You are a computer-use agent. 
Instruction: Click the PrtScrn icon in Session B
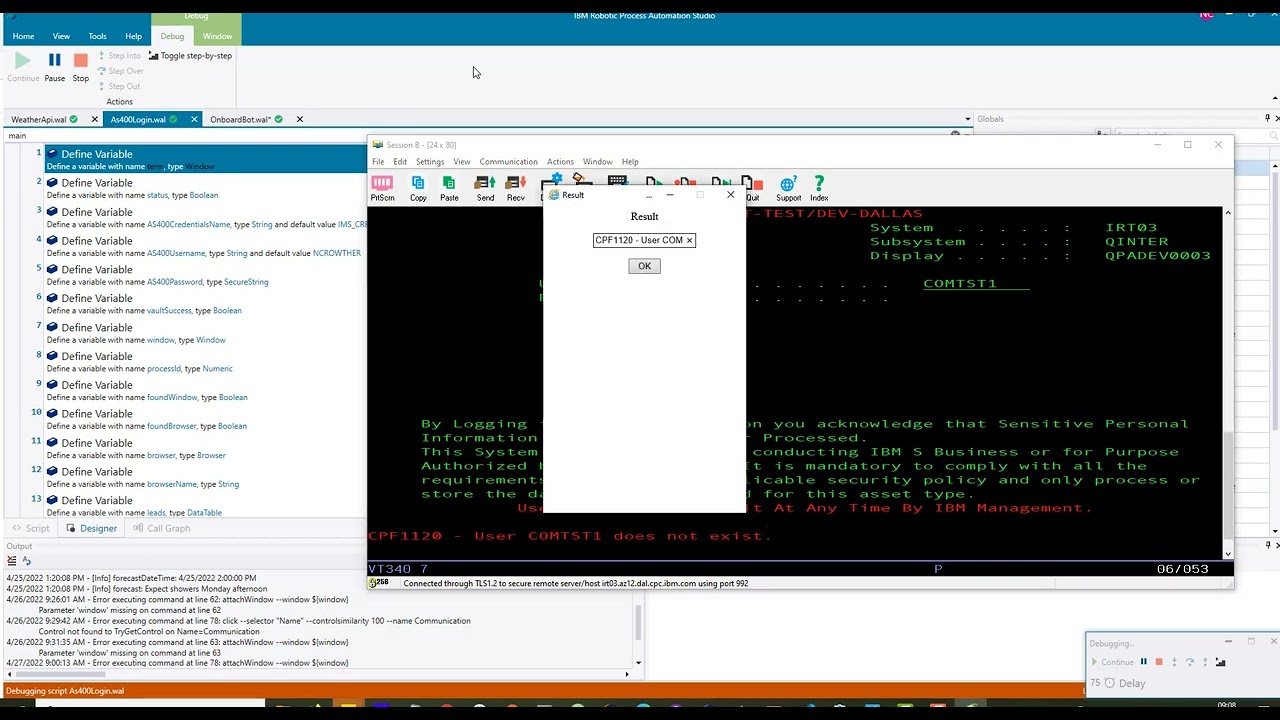pyautogui.click(x=382, y=188)
